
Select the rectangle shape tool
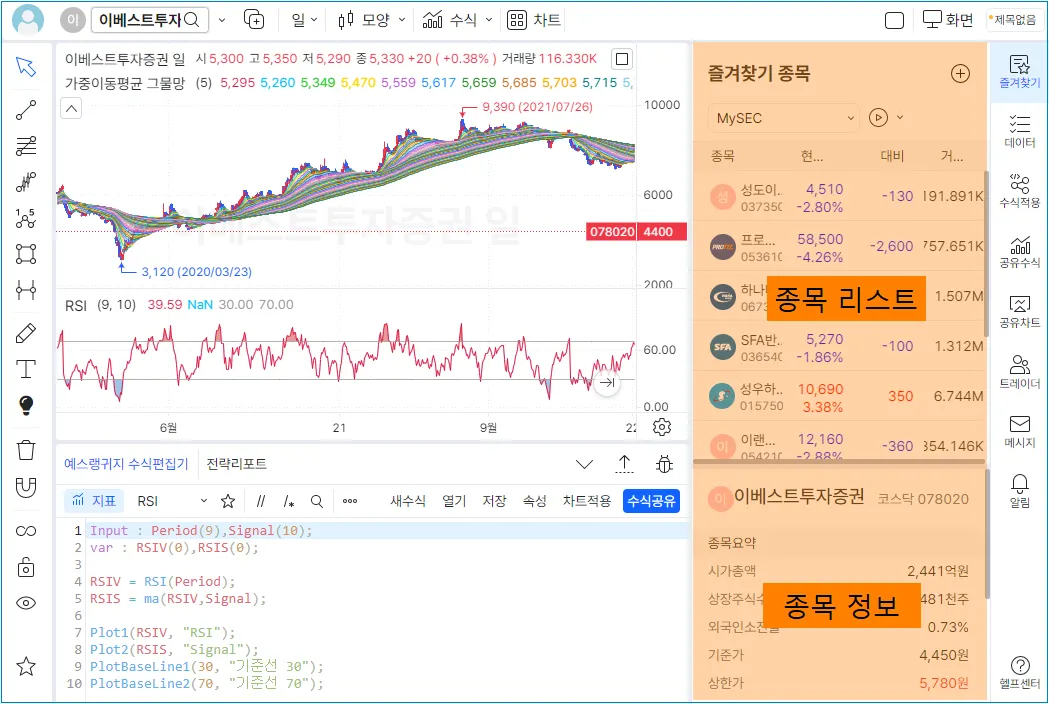(26, 254)
